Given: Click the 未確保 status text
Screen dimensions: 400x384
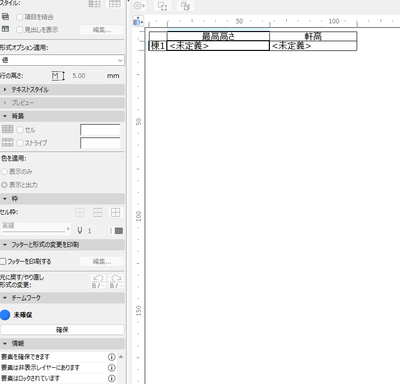Looking at the screenshot, I should coord(23,315).
